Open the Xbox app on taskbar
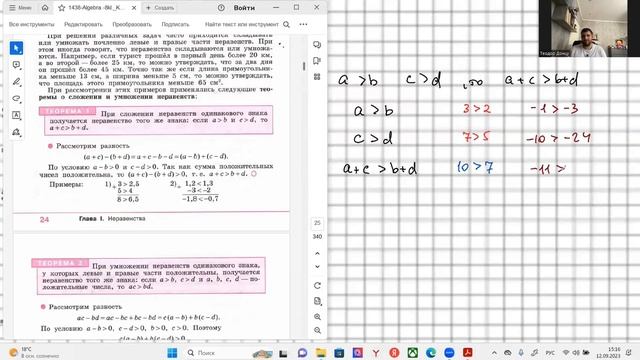 pyautogui.click(x=413, y=353)
